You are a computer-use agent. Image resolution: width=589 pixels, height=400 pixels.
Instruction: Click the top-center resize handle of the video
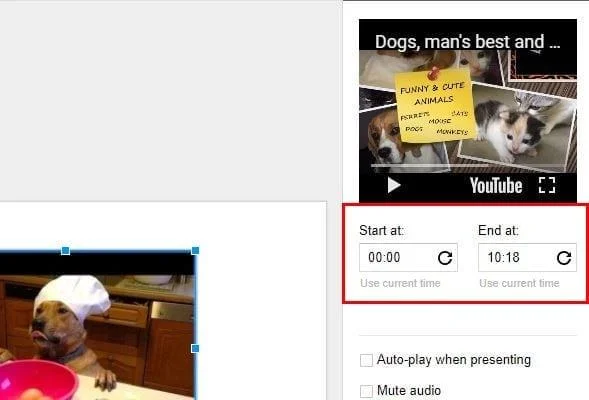pos(65,251)
